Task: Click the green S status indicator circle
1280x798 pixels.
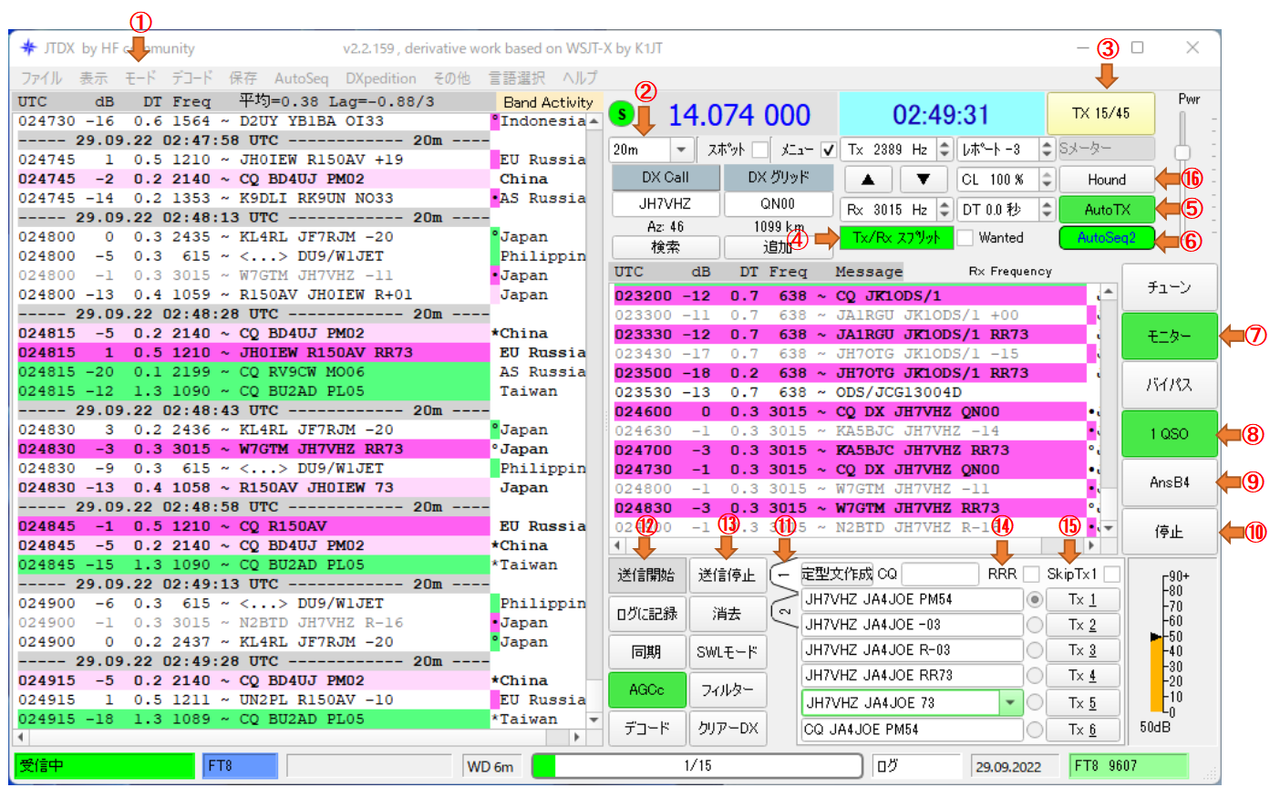Action: click(x=622, y=114)
